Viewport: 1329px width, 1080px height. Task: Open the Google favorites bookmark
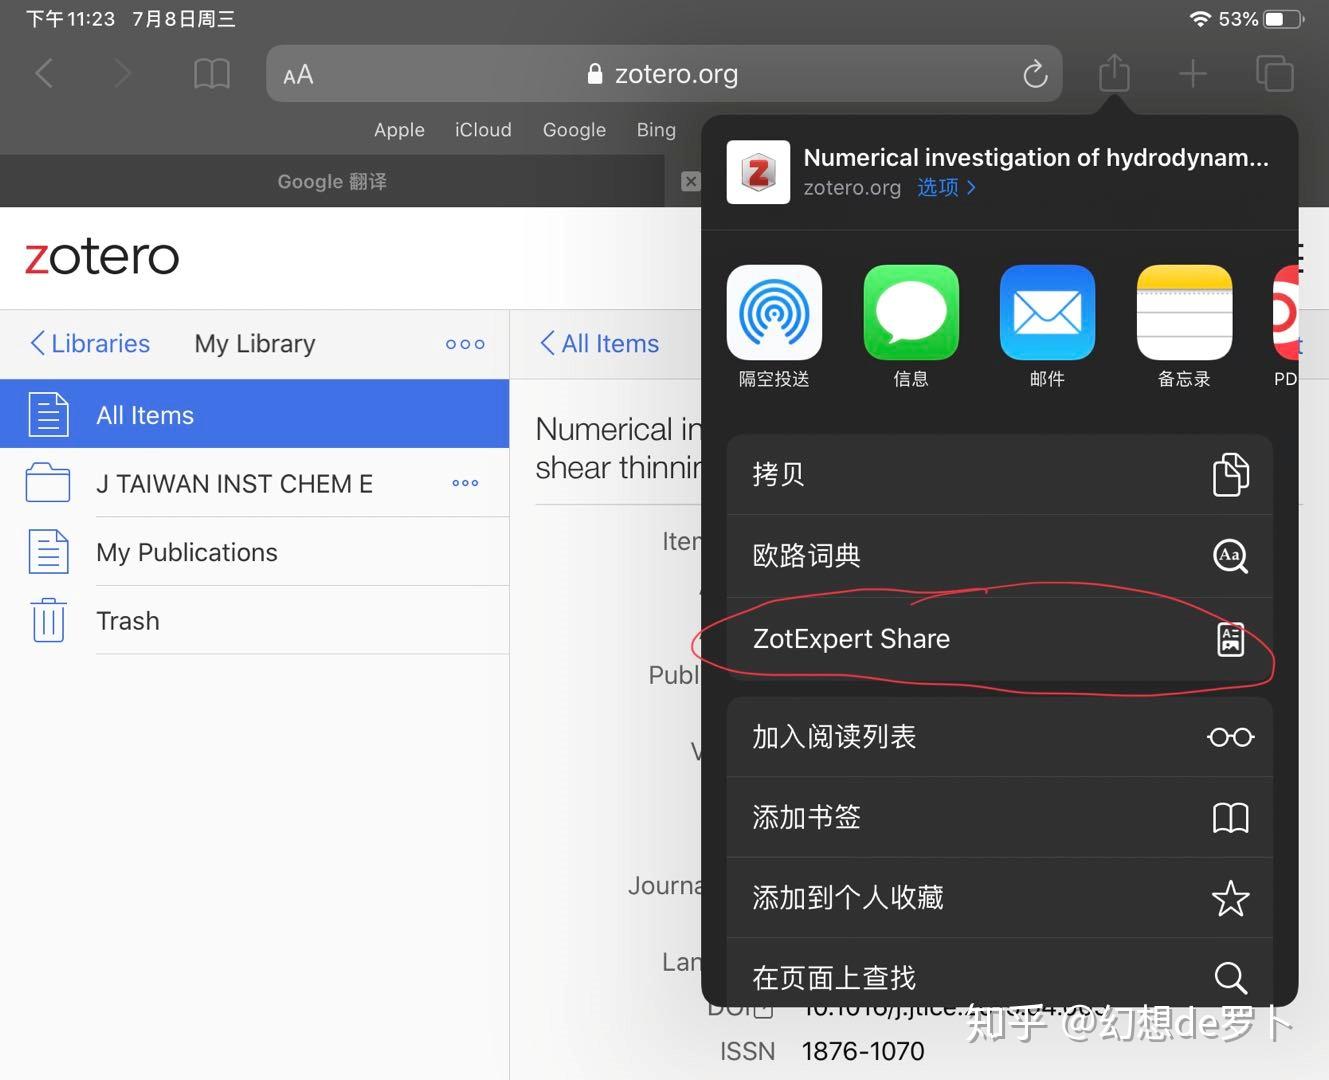(574, 130)
